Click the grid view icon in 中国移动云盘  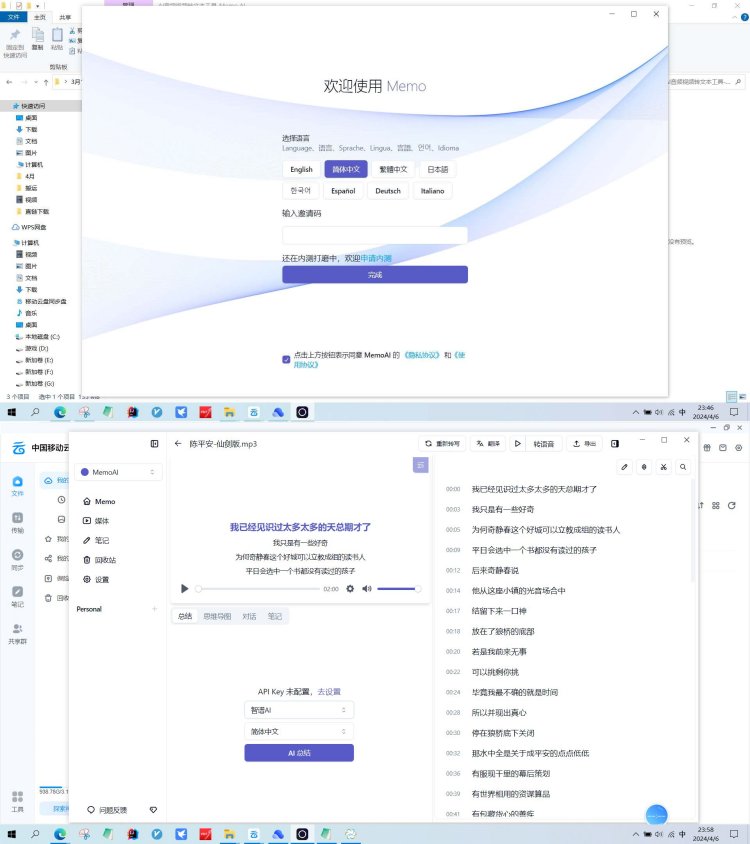[x=716, y=505]
